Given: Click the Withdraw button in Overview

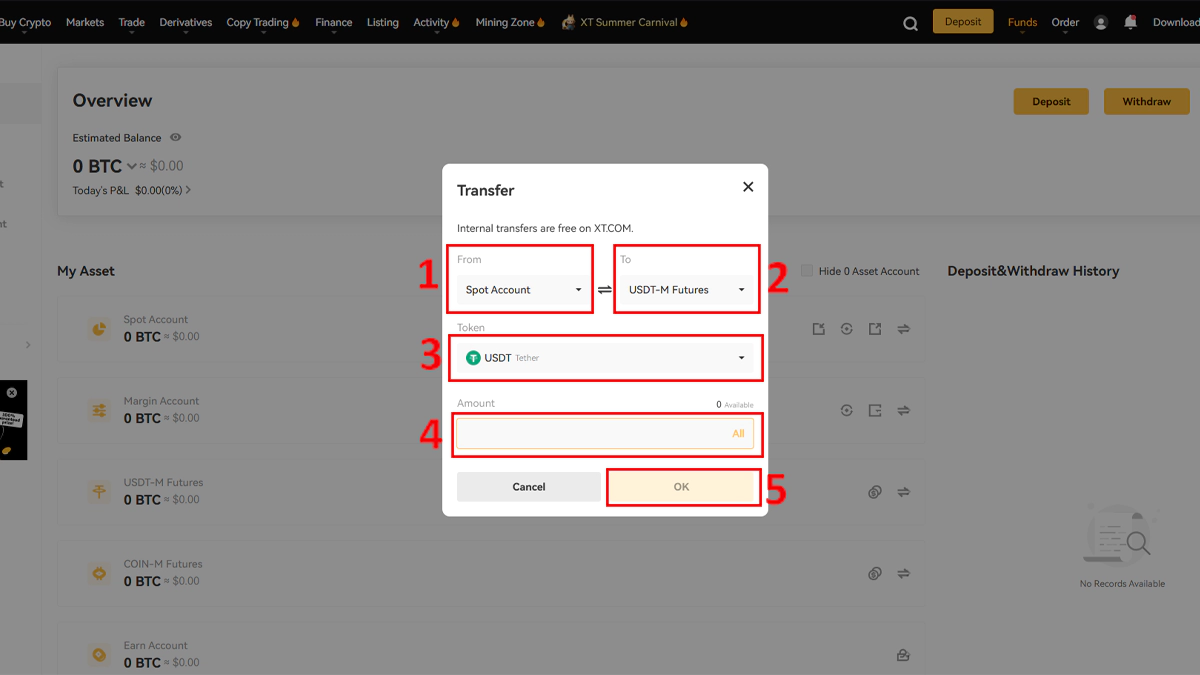Looking at the screenshot, I should click(x=1147, y=101).
